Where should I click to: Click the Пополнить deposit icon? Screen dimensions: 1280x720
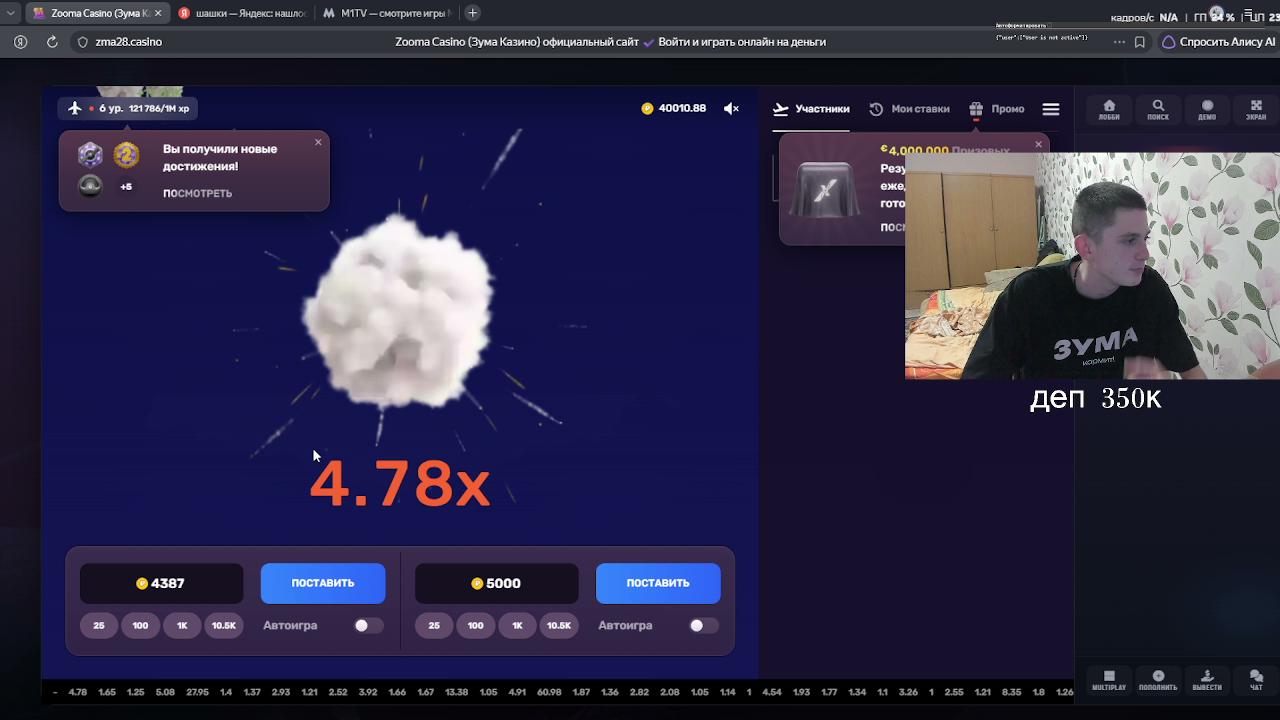1158,680
